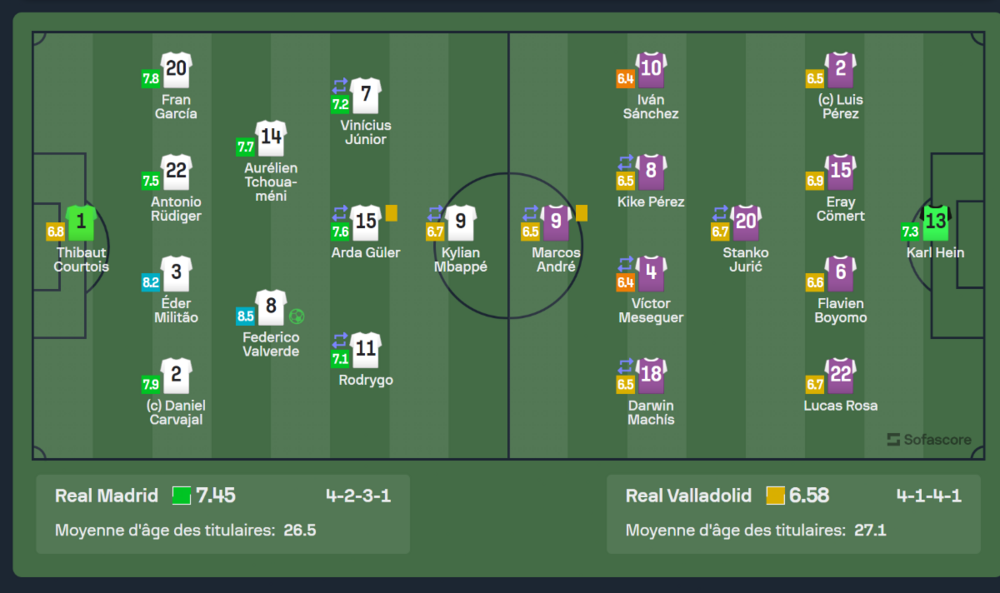Click Fran García's 7.8 rating badge

click(x=151, y=78)
